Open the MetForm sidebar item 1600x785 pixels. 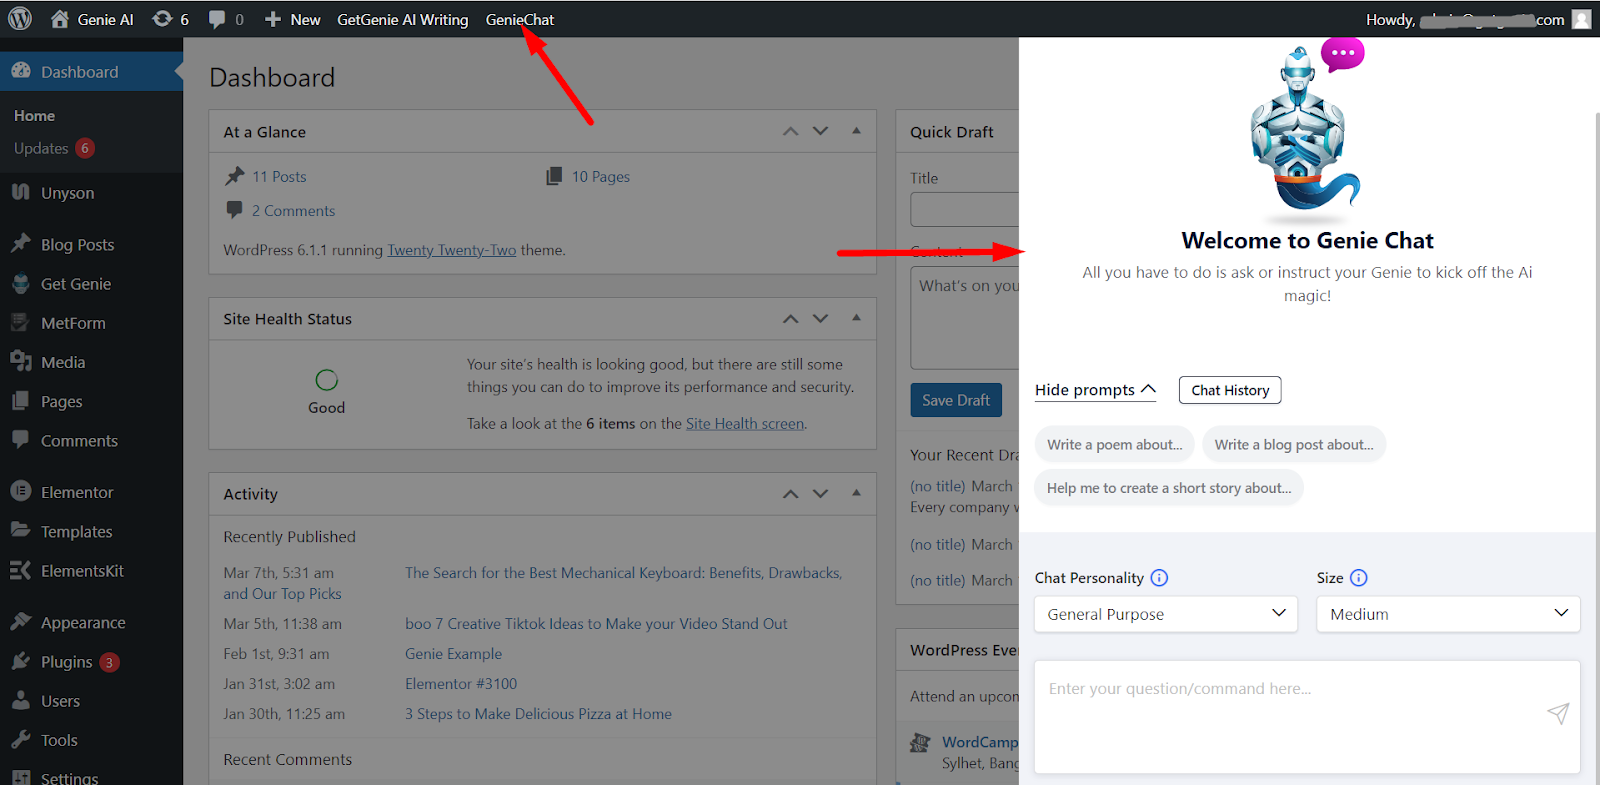point(91,323)
